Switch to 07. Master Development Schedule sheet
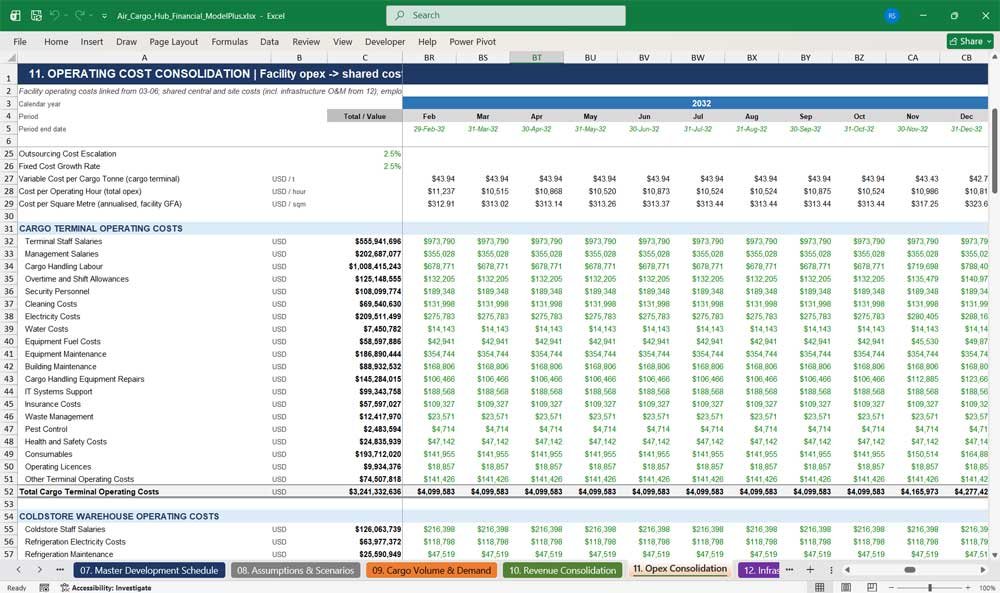1000x593 pixels. (149, 570)
